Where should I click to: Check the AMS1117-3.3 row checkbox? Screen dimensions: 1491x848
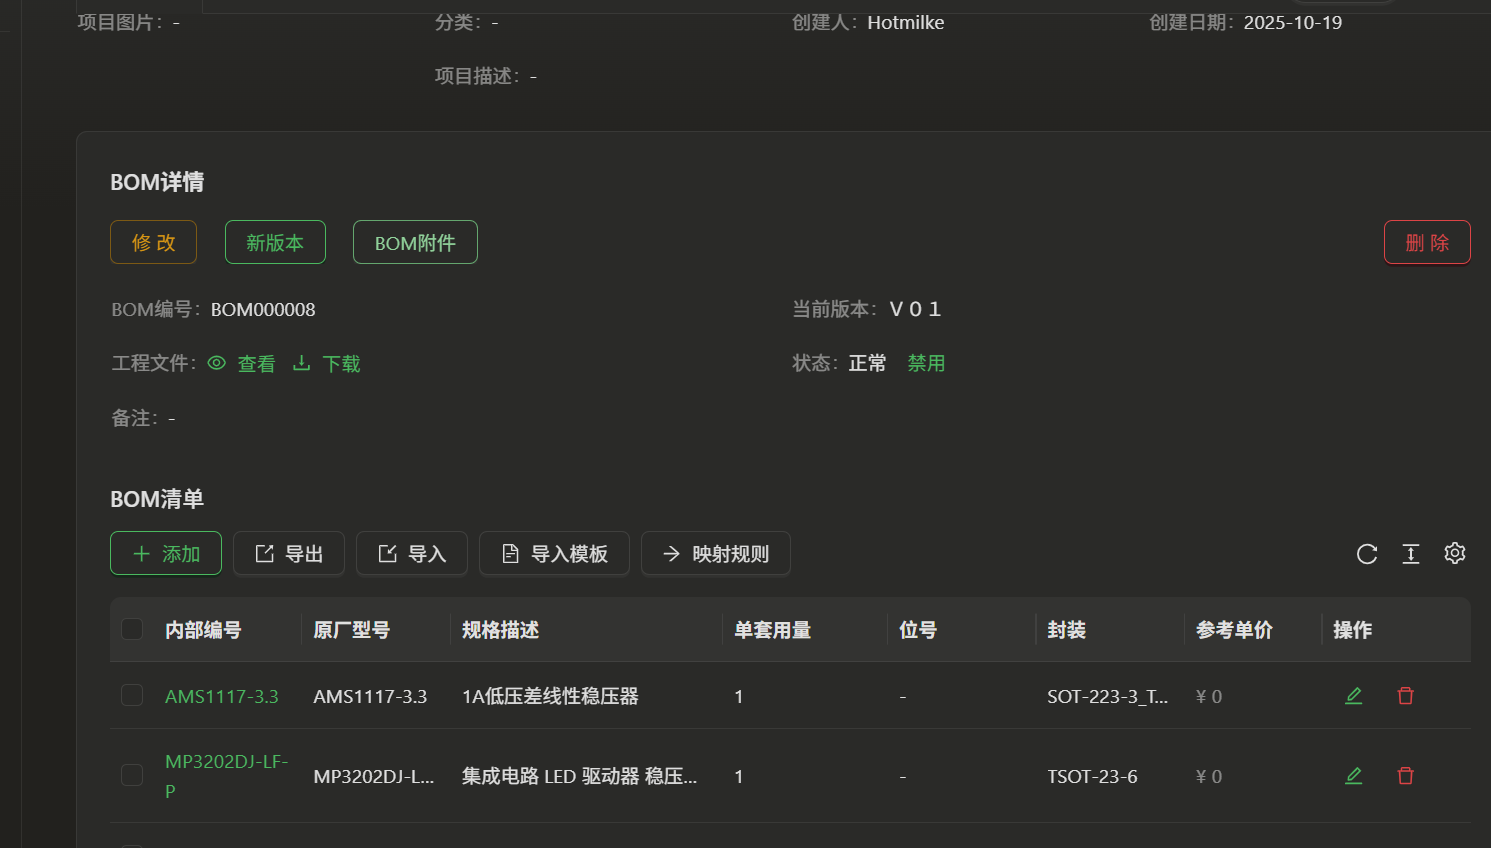pyautogui.click(x=132, y=695)
